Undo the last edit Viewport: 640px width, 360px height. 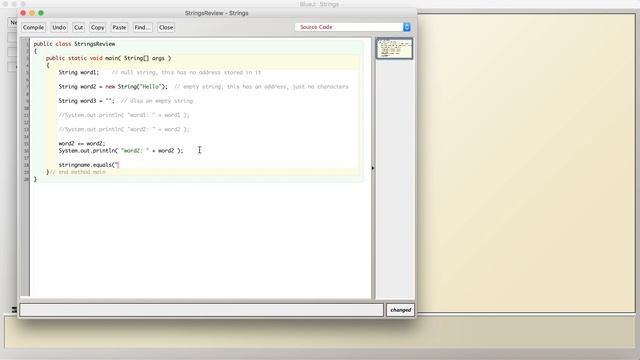point(59,27)
